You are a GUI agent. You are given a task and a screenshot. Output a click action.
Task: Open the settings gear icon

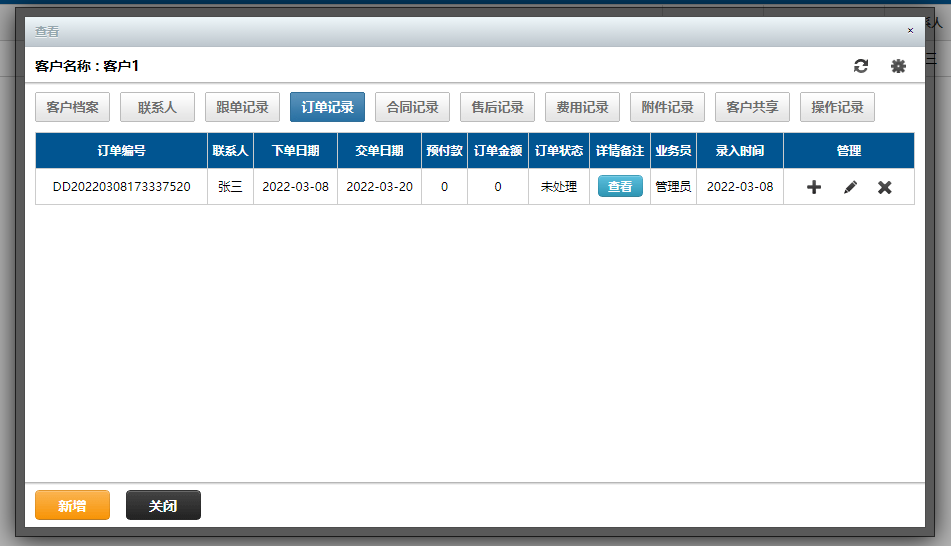click(x=898, y=66)
